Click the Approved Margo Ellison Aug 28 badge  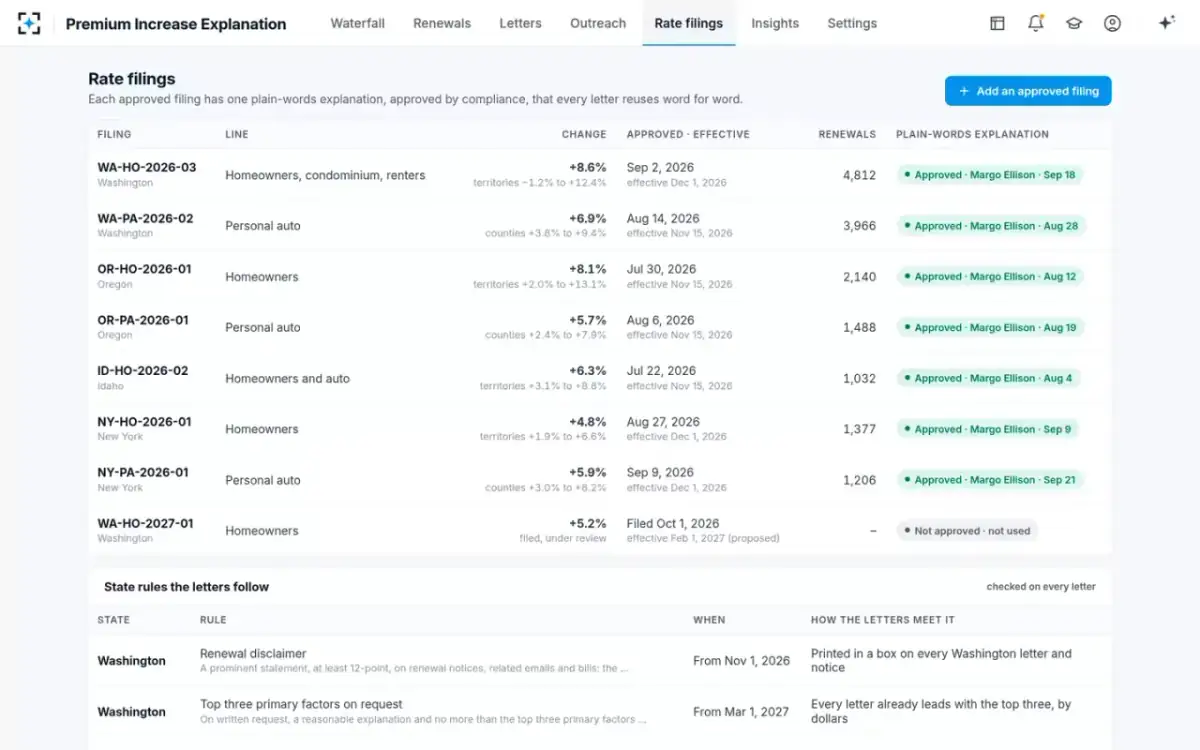click(x=991, y=226)
